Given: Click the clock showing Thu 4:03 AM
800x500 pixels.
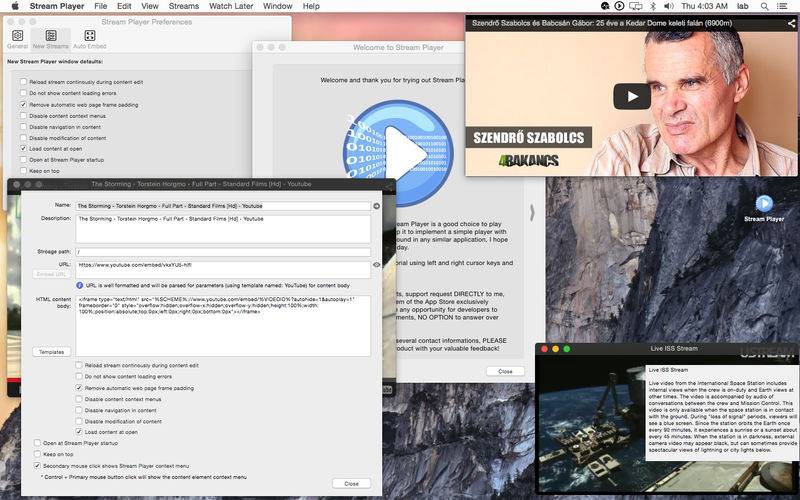Looking at the screenshot, I should 704,6.
